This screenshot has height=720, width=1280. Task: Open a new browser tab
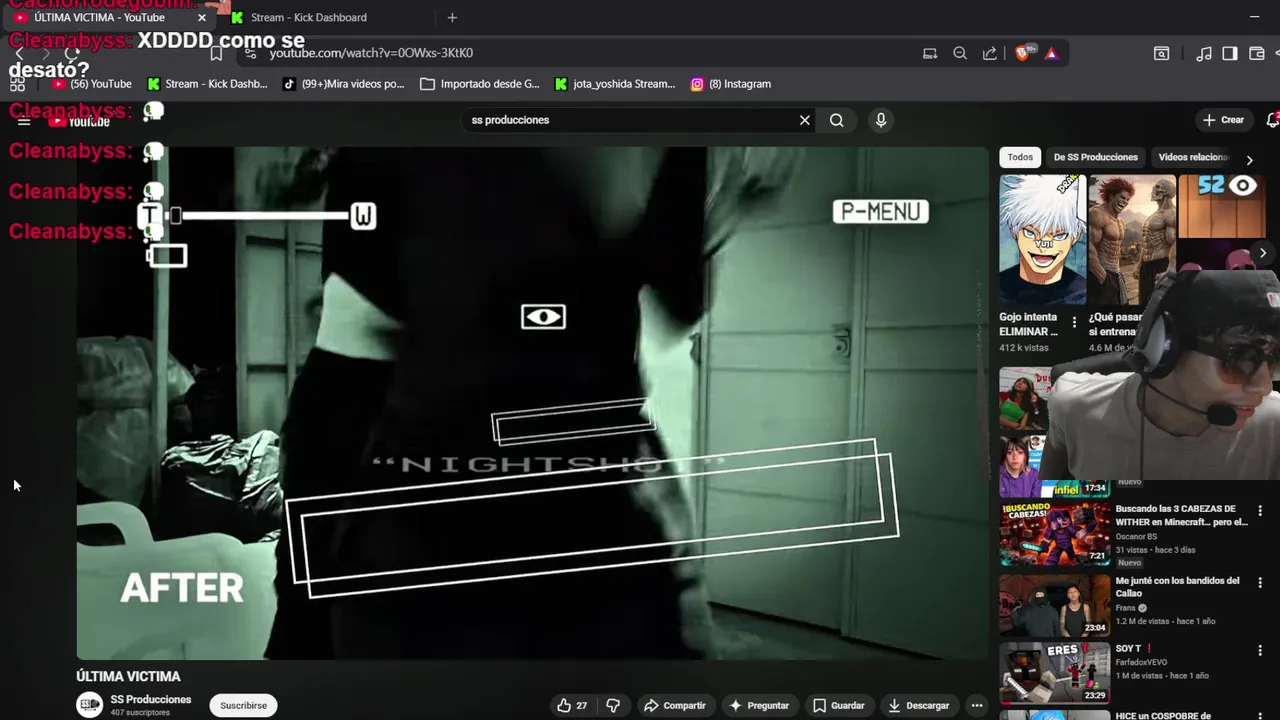[x=452, y=17]
